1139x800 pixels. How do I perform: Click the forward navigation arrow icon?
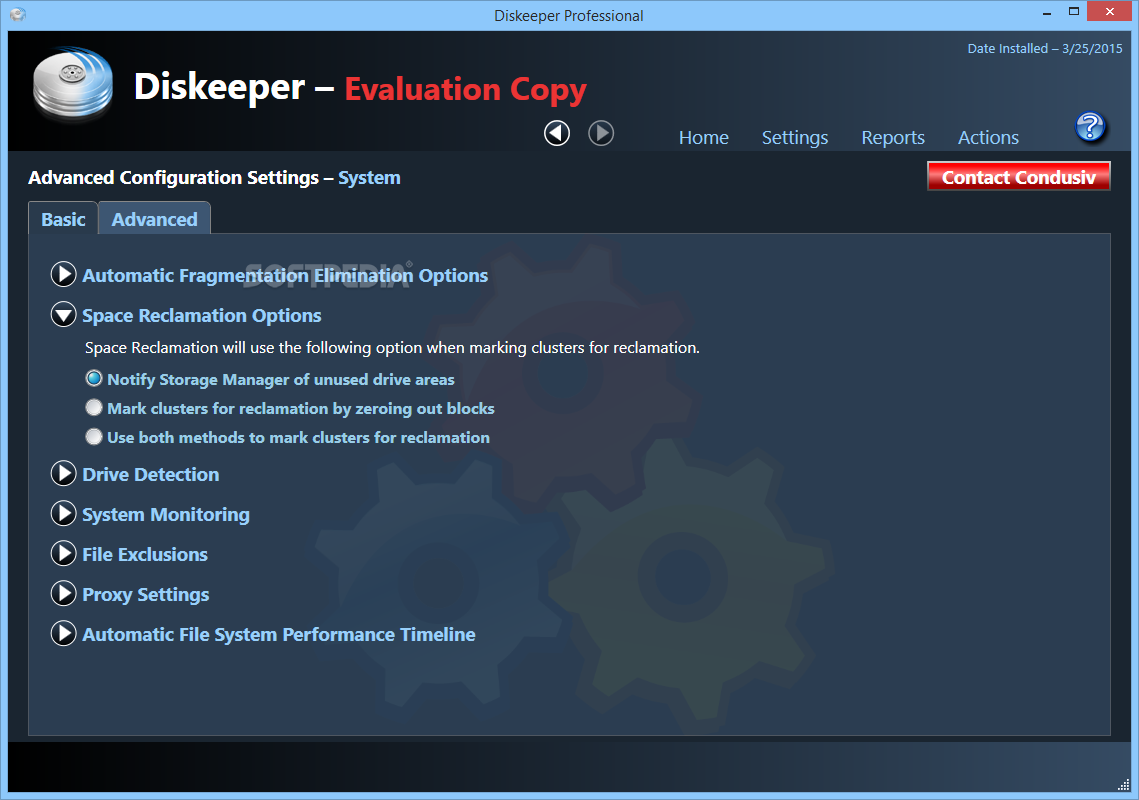pos(601,133)
